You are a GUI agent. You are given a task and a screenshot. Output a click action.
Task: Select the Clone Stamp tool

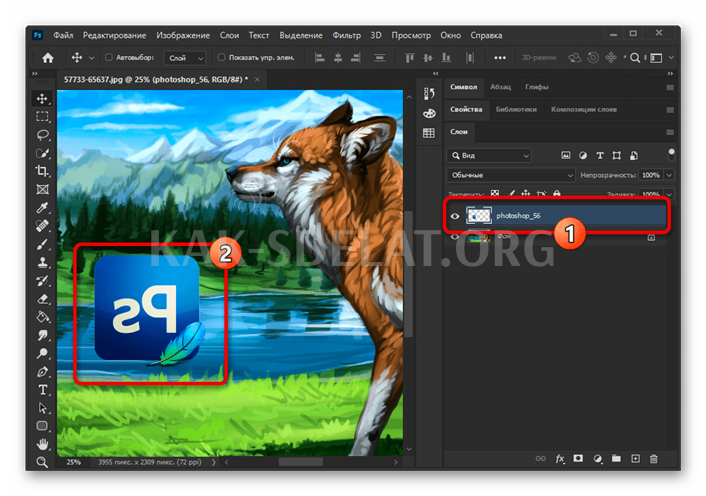pyautogui.click(x=42, y=262)
